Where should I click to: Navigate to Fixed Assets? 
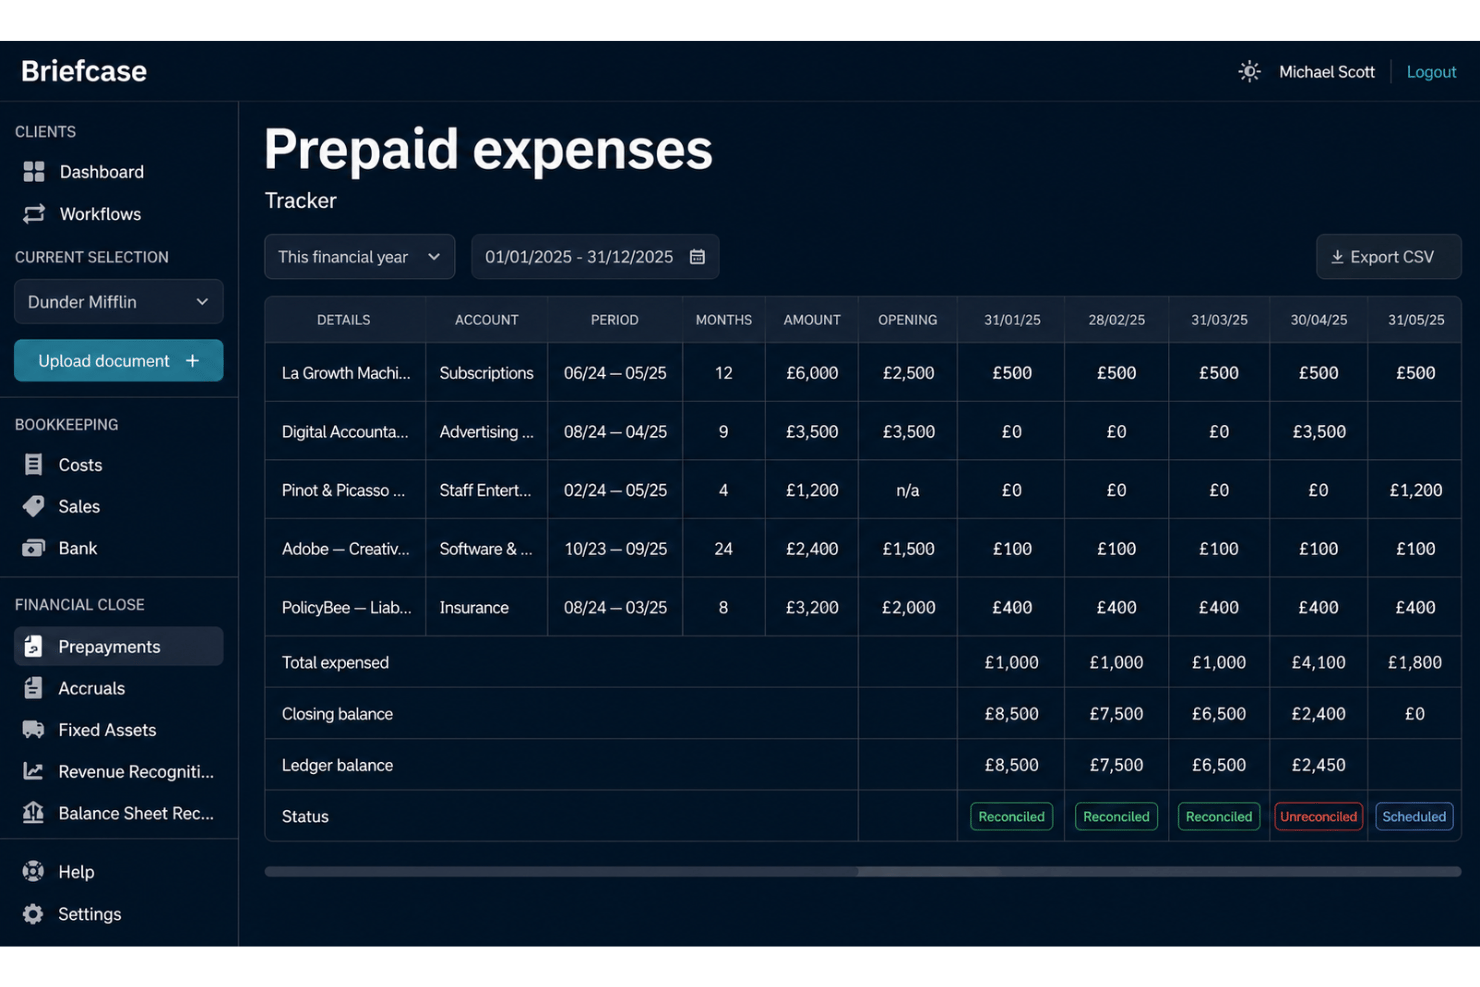119,730
